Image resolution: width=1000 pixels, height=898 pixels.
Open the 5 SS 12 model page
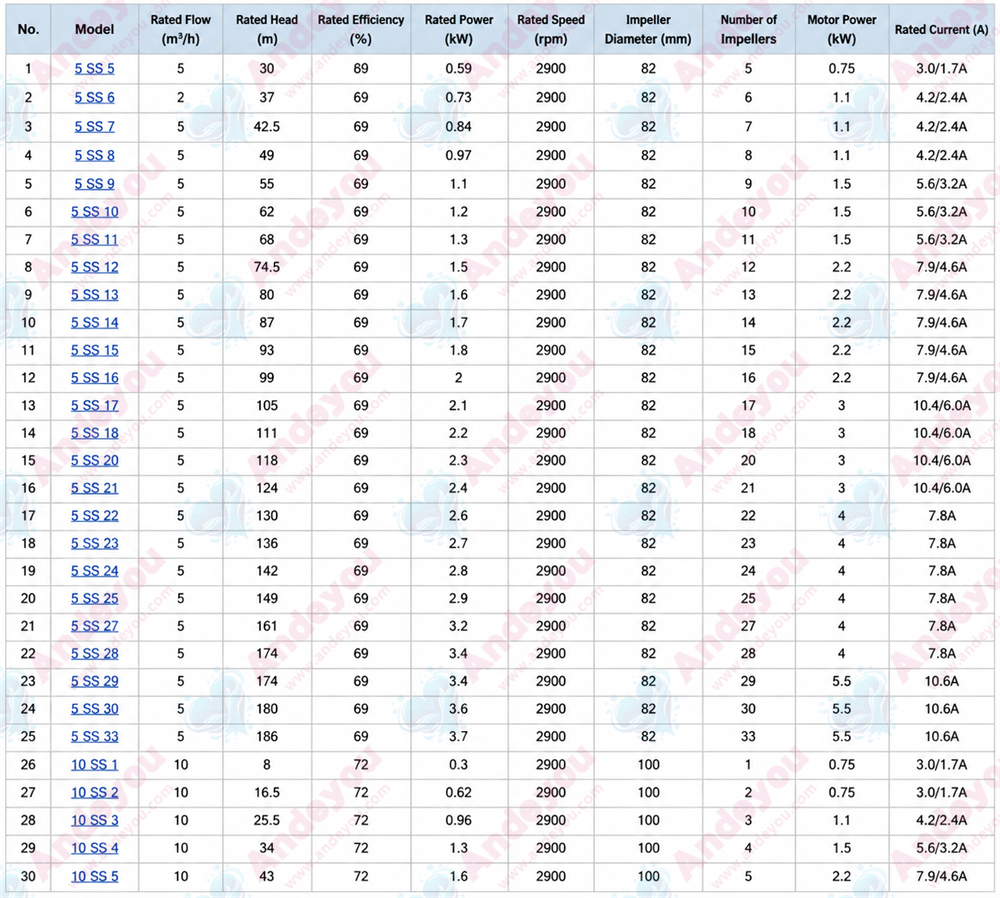coord(94,267)
